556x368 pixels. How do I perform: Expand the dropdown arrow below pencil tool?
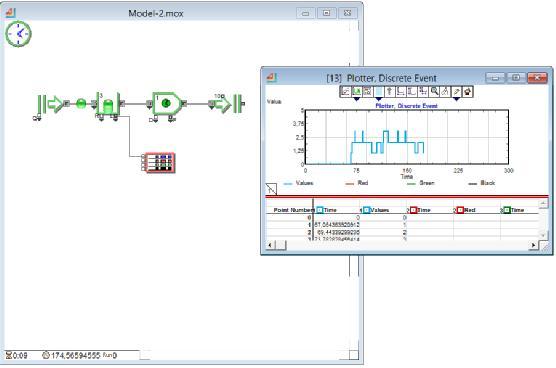(456, 99)
